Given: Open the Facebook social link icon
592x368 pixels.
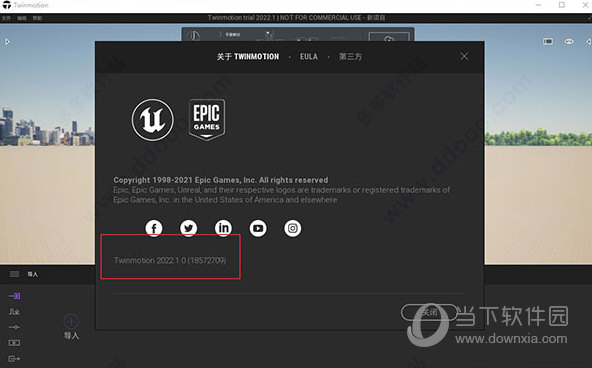Looking at the screenshot, I should point(154,228).
